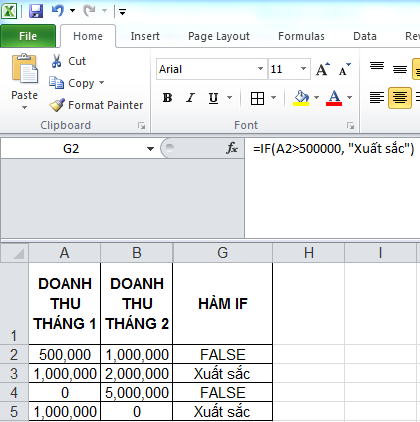The image size is (420, 422).
Task: Toggle Bold formatting
Action: tap(167, 98)
